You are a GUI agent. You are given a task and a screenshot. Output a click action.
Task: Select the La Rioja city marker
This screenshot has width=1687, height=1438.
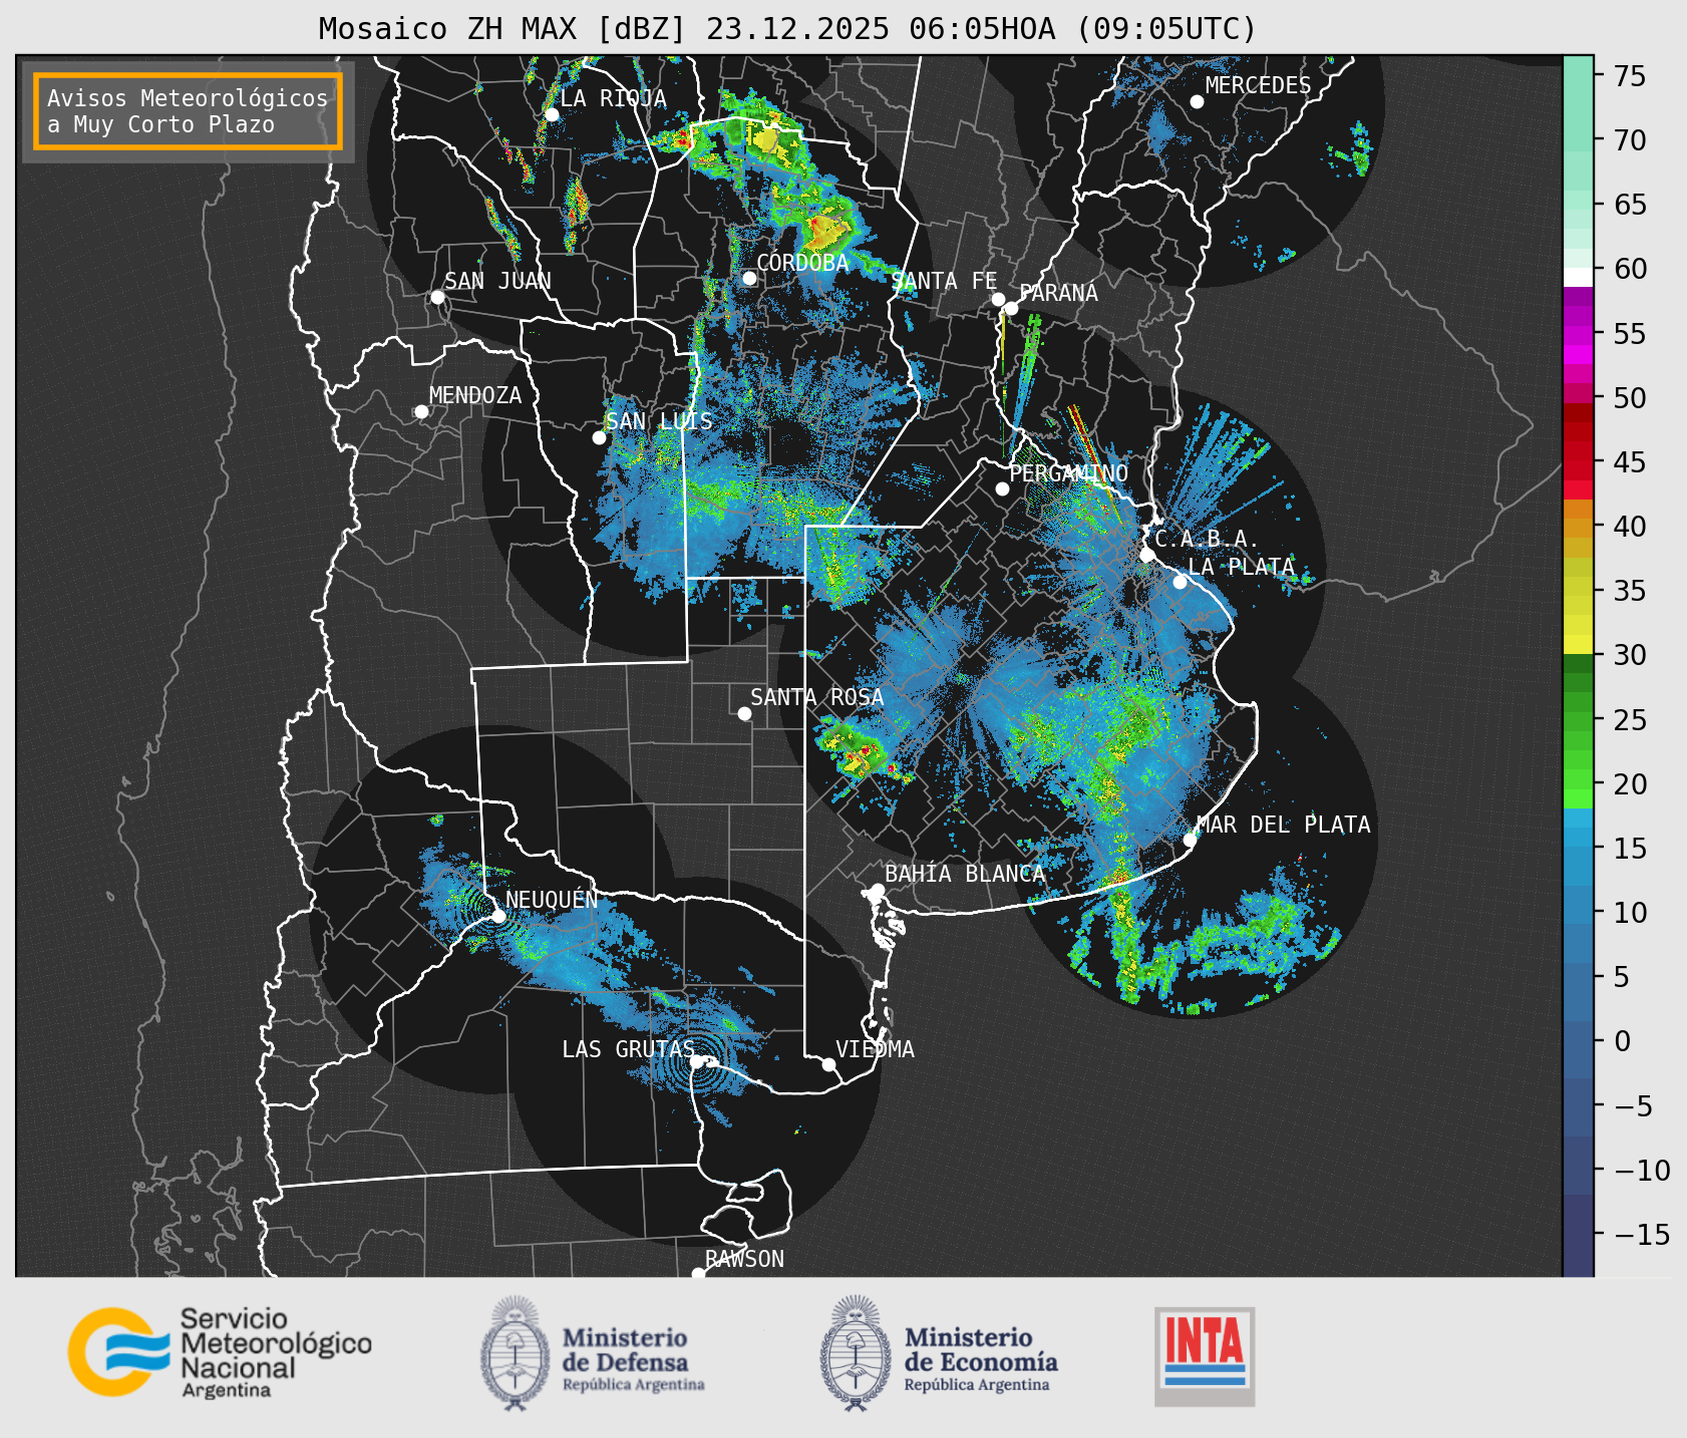tap(552, 114)
